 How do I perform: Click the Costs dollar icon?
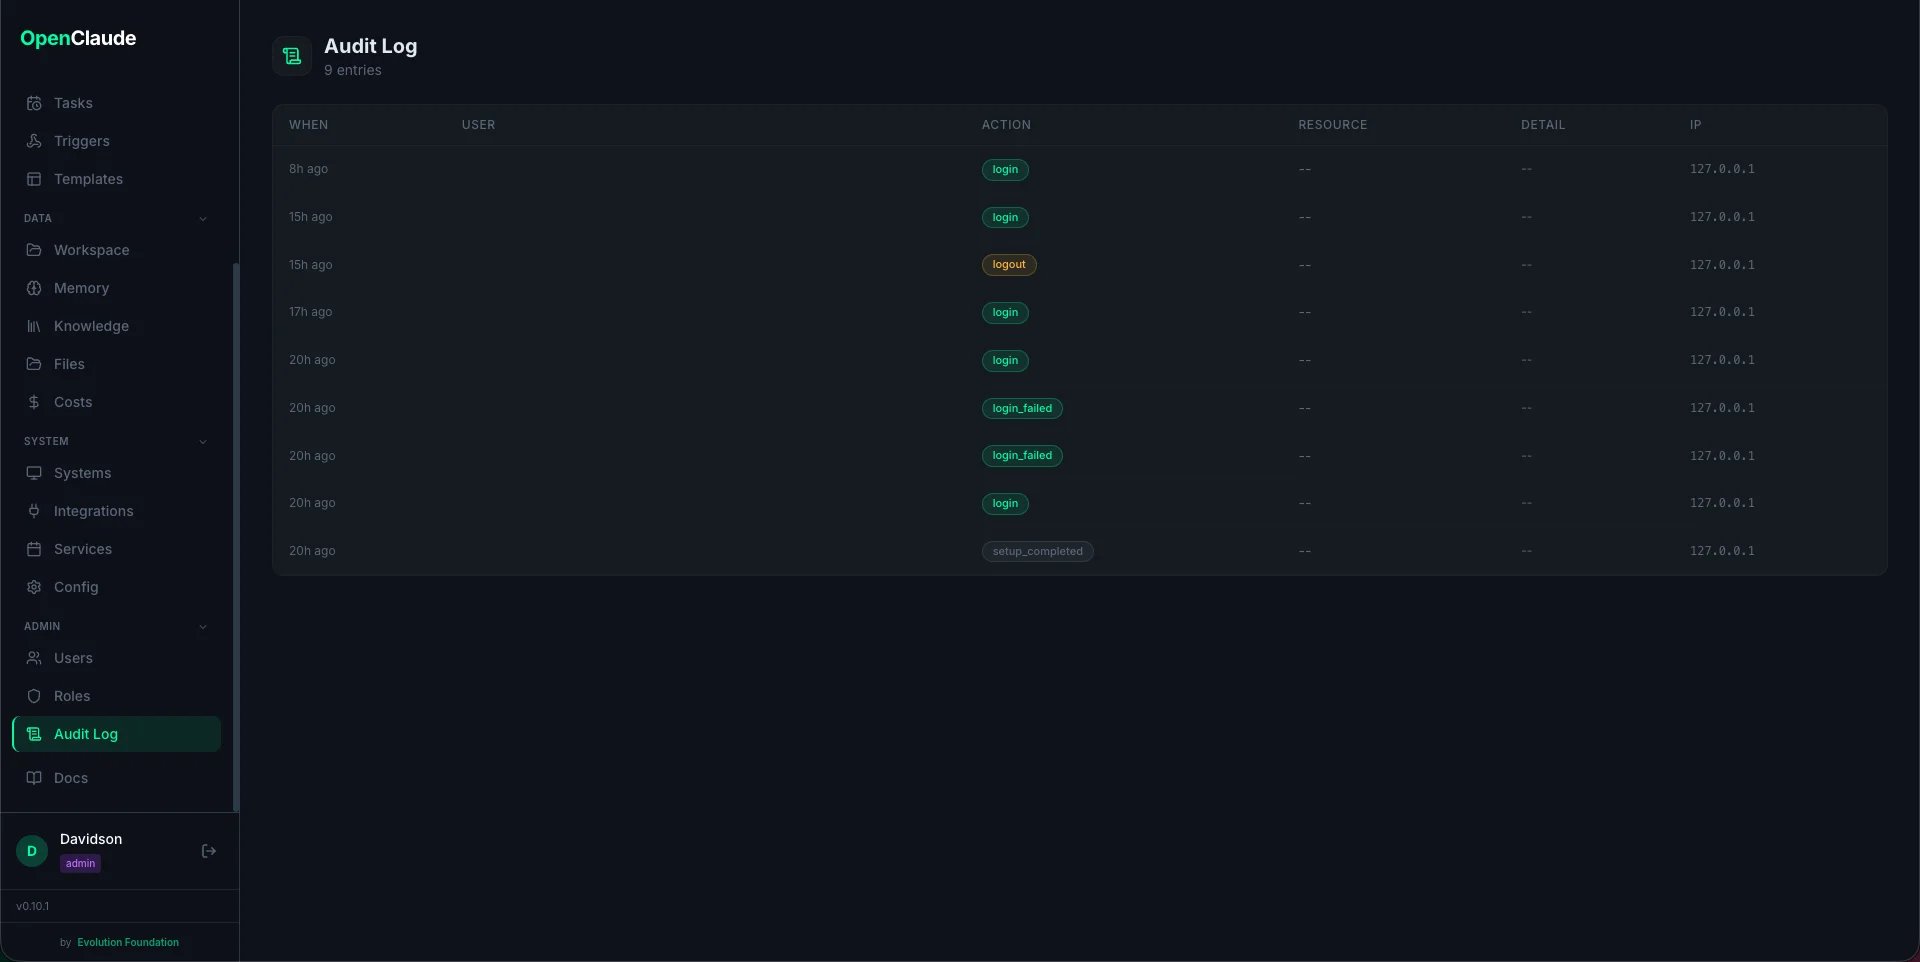(34, 402)
